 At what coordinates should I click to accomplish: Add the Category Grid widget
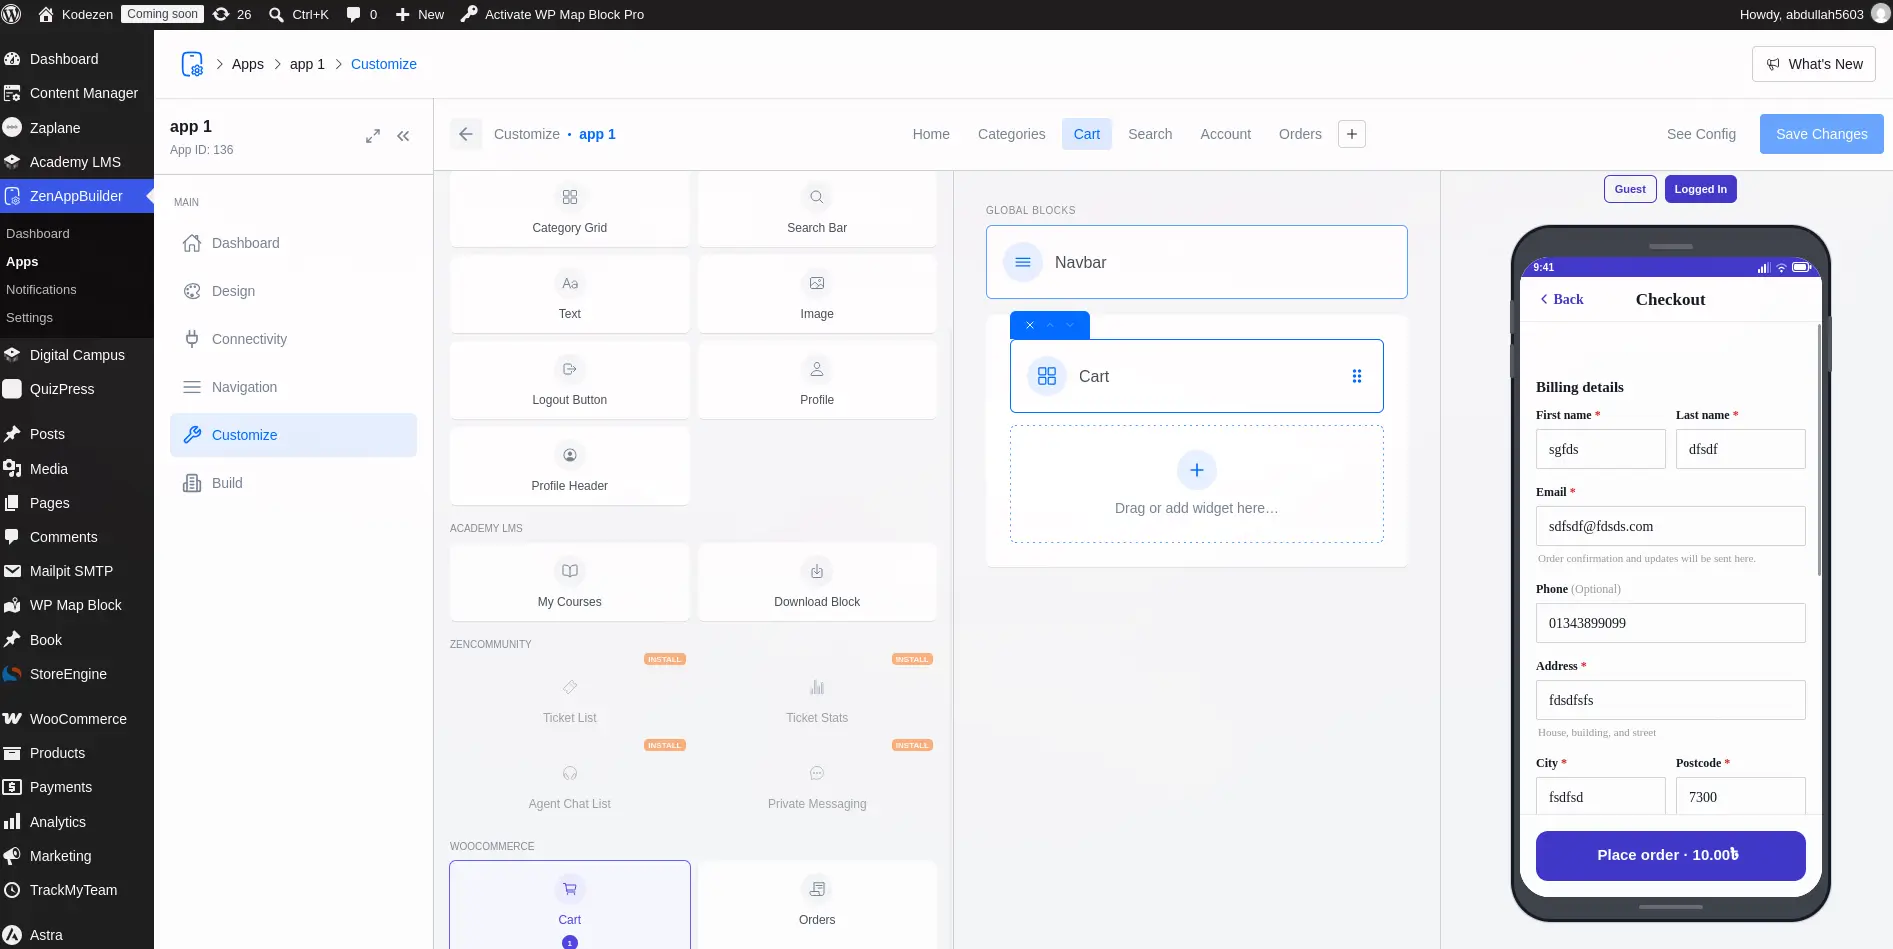click(x=570, y=209)
